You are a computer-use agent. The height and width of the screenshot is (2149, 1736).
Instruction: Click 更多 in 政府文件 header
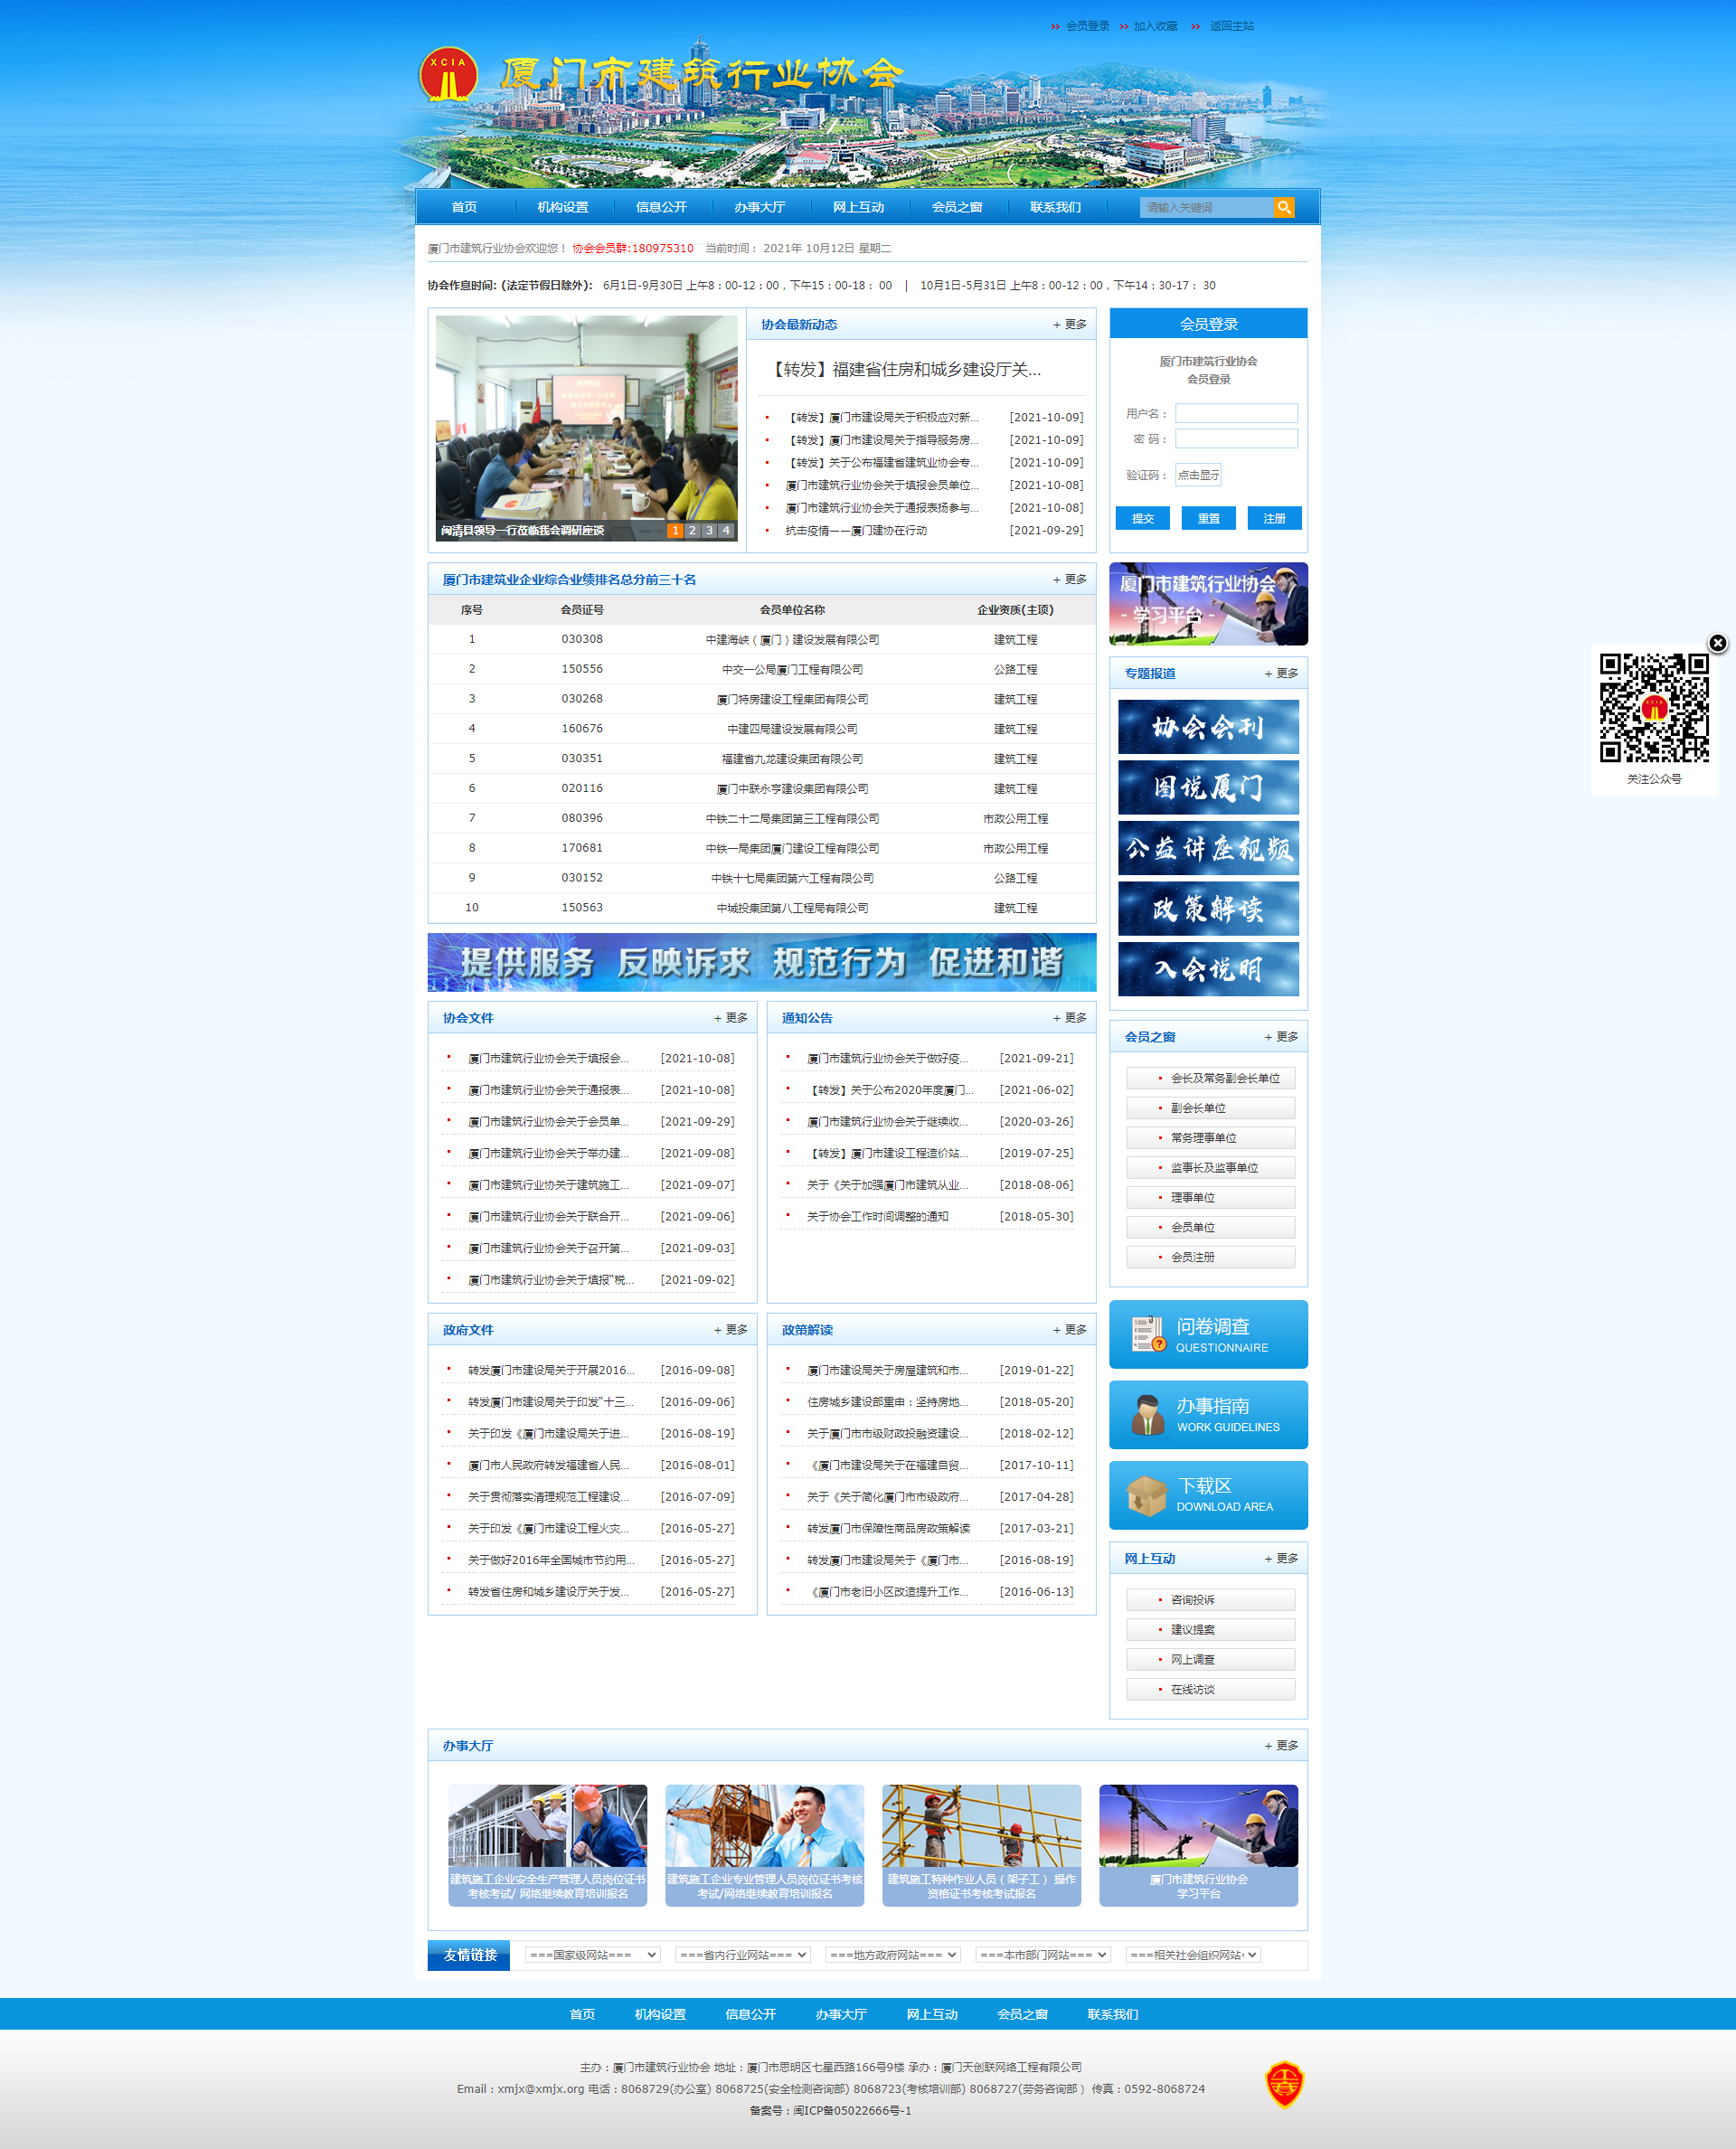(x=730, y=1329)
